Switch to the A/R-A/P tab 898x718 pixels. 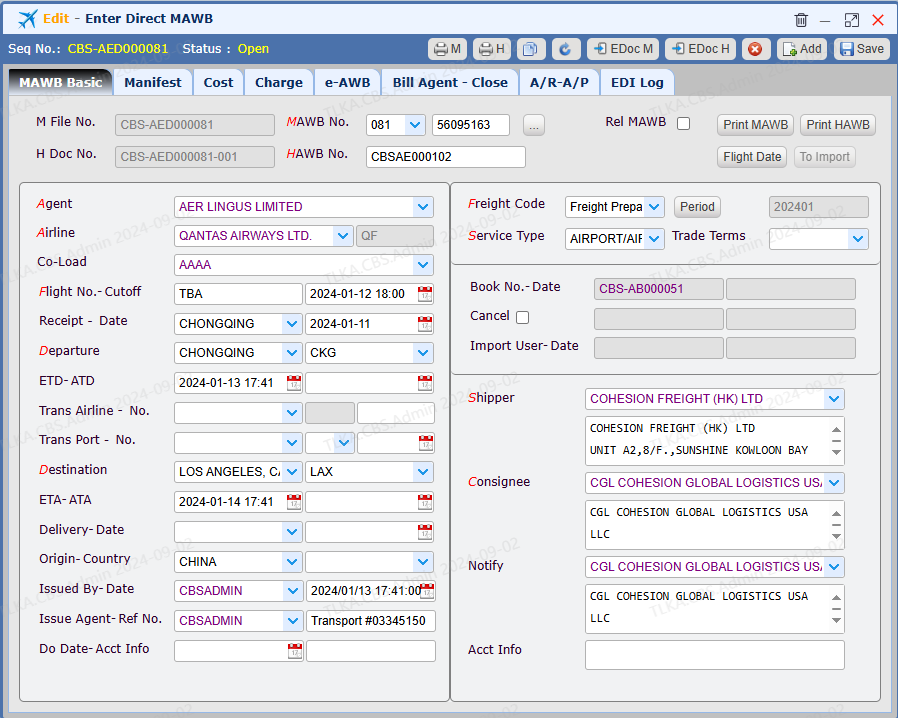tap(559, 82)
